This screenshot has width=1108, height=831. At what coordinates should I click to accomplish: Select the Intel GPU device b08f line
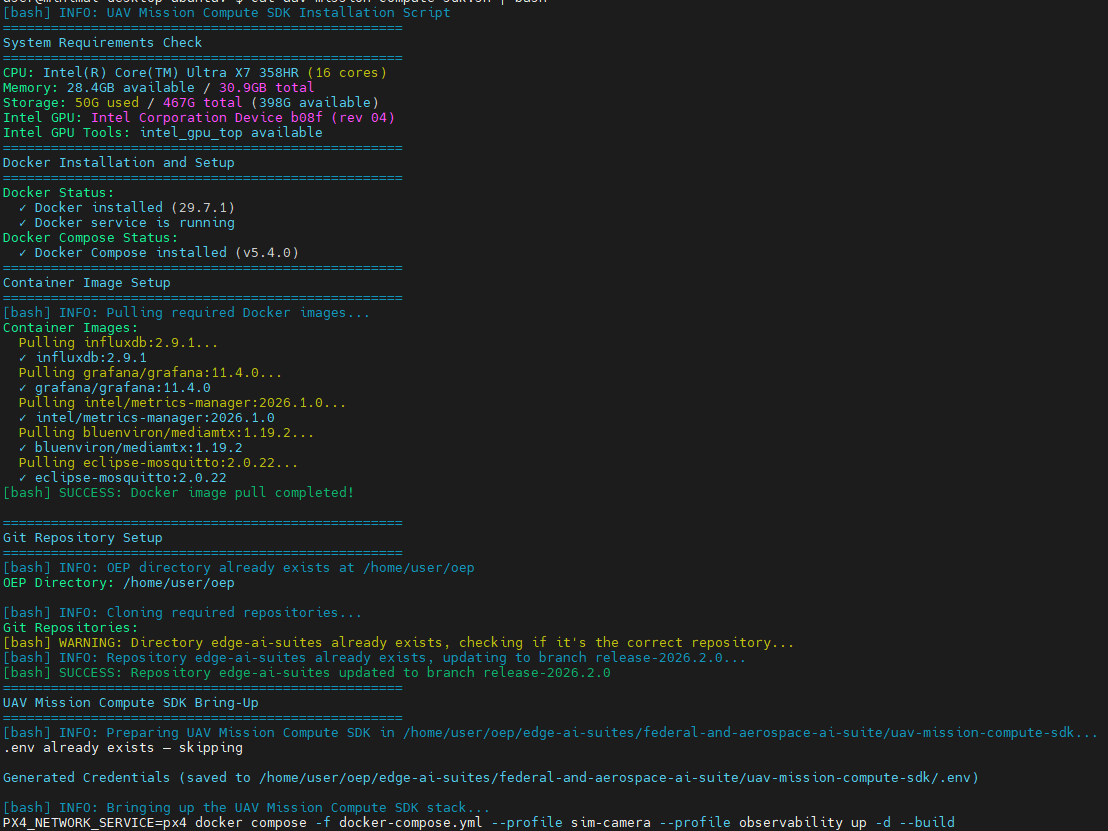tap(199, 117)
